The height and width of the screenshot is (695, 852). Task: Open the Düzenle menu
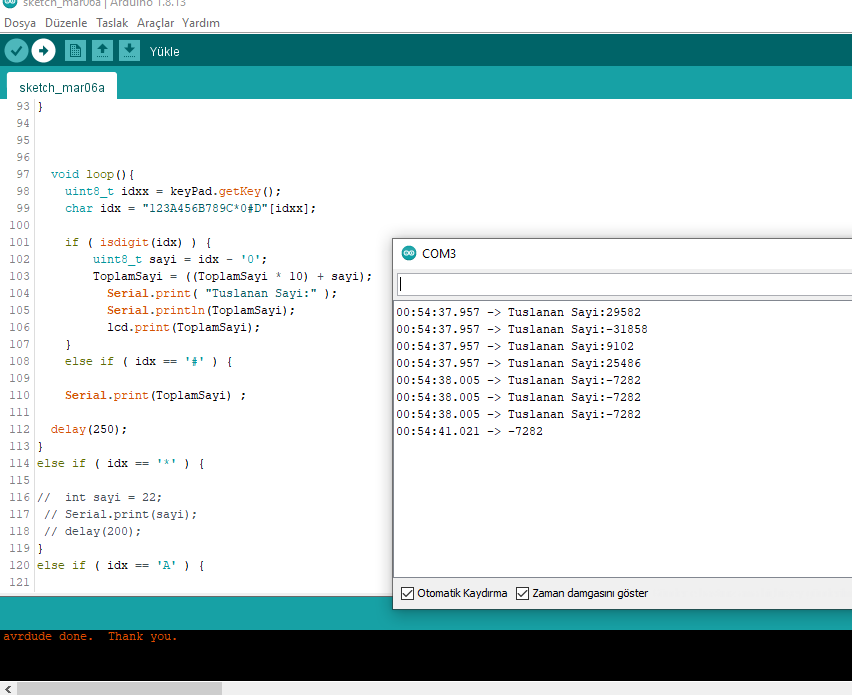tap(66, 23)
